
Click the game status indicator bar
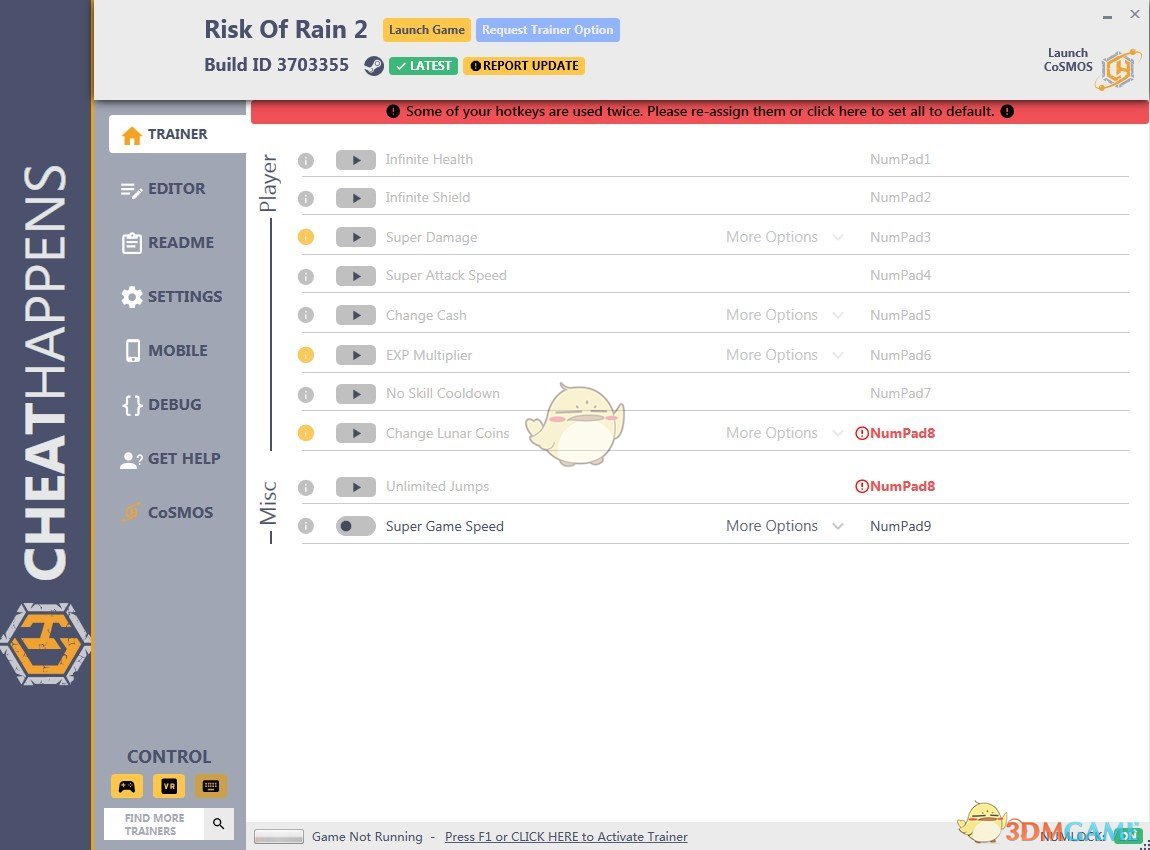click(x=279, y=837)
